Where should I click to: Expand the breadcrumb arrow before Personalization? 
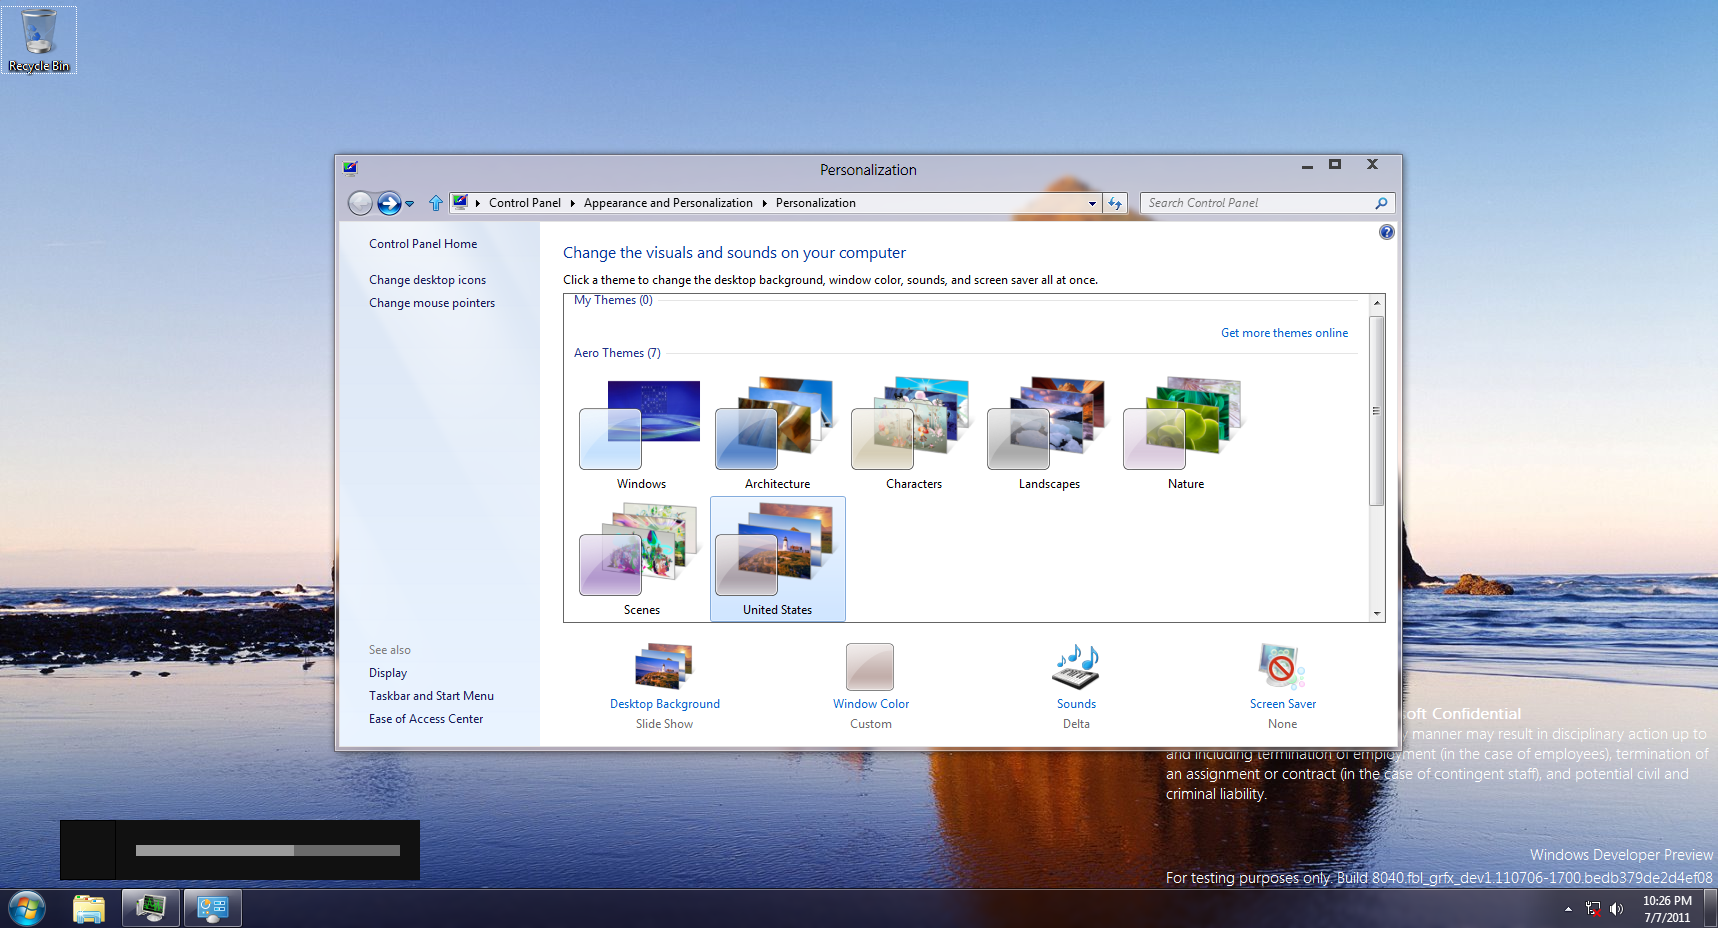[764, 203]
